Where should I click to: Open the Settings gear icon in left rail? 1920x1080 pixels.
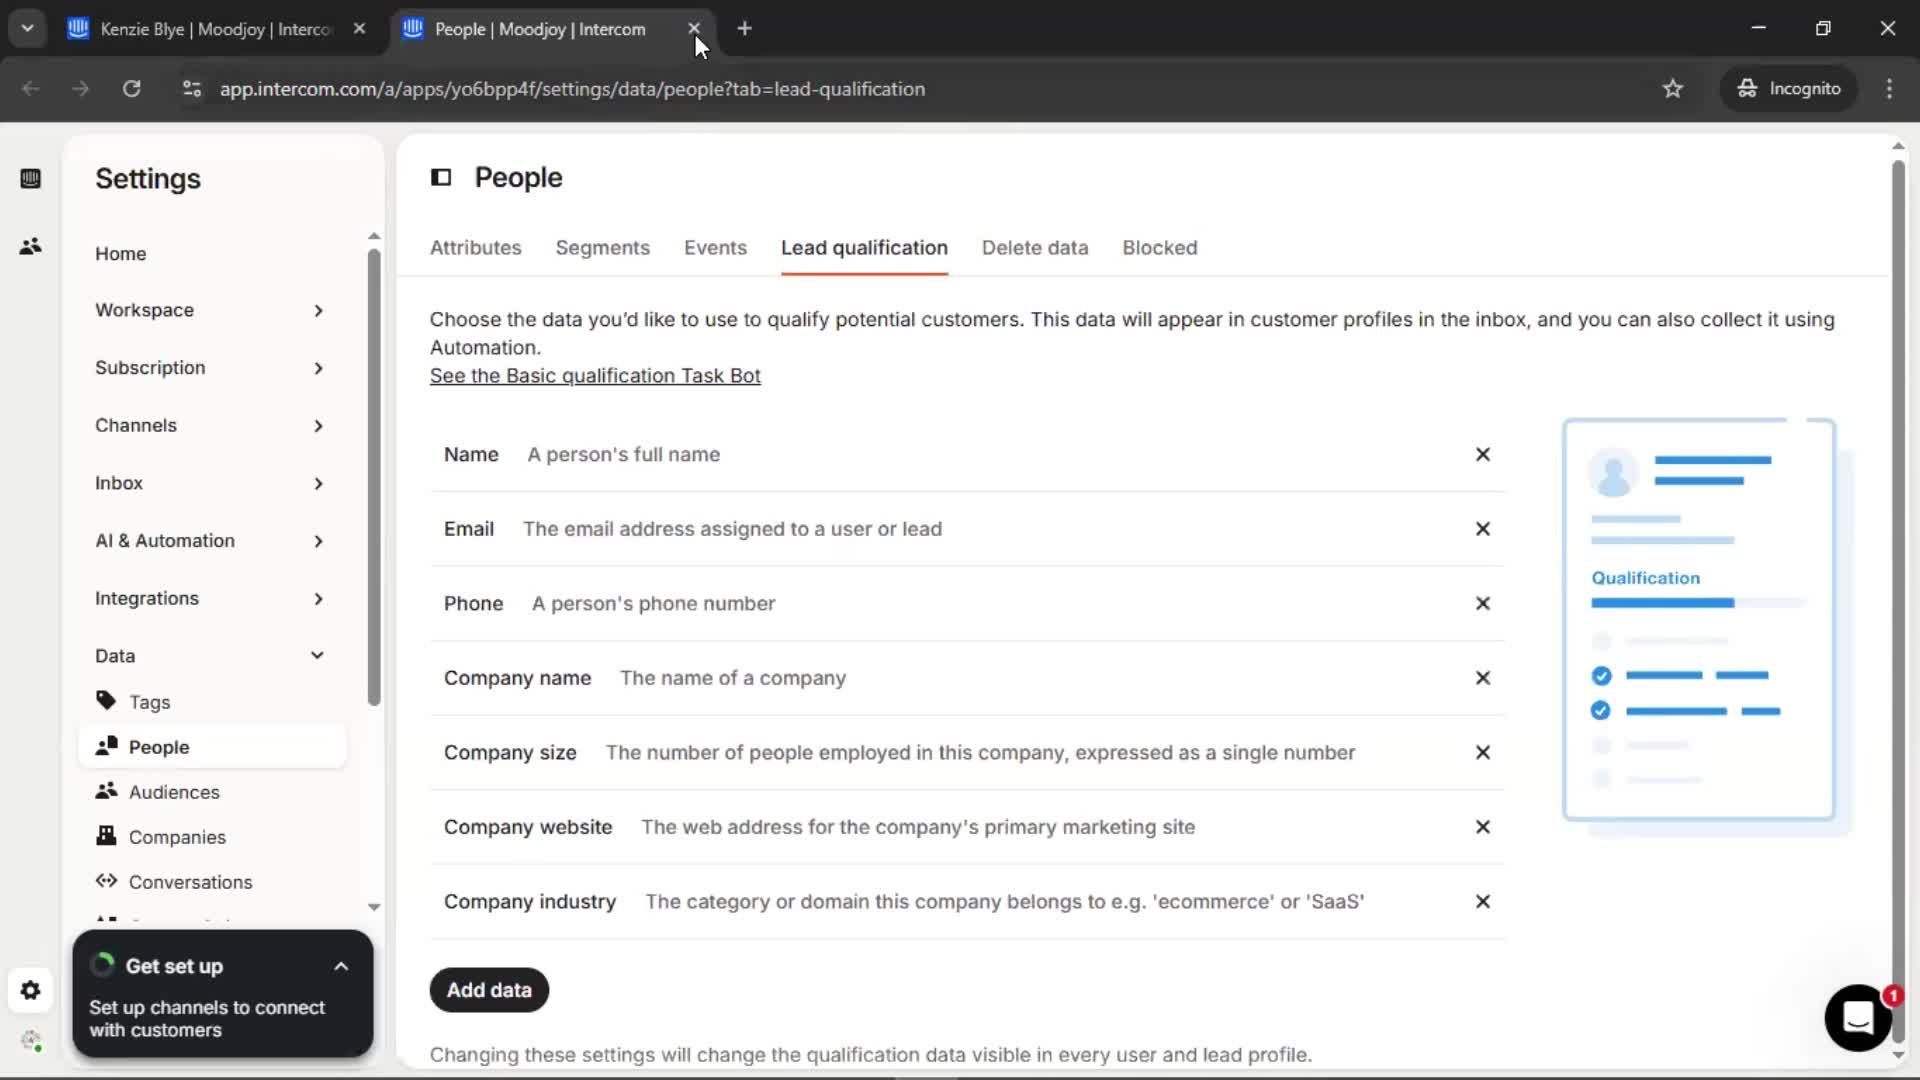point(30,990)
